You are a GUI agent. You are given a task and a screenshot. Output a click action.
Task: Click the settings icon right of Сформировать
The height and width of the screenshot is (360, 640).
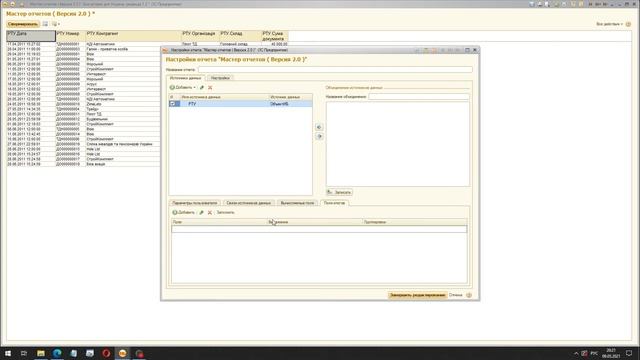(x=45, y=24)
